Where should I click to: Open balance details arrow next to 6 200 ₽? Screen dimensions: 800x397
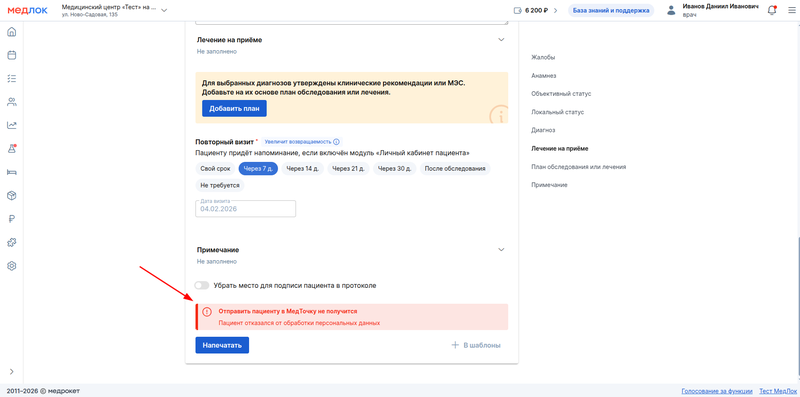pos(555,10)
